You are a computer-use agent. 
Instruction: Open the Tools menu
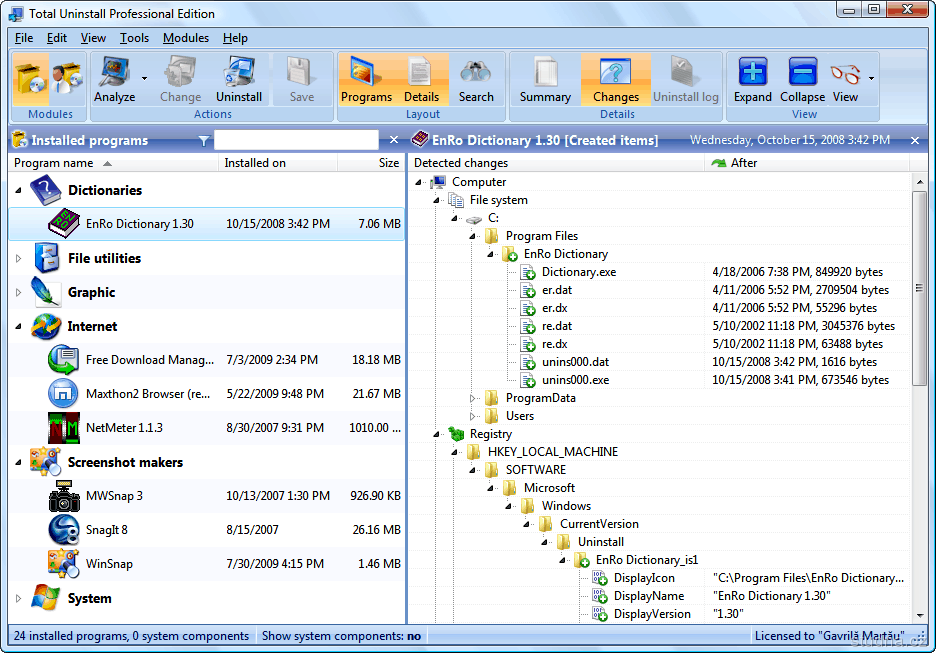pyautogui.click(x=134, y=38)
